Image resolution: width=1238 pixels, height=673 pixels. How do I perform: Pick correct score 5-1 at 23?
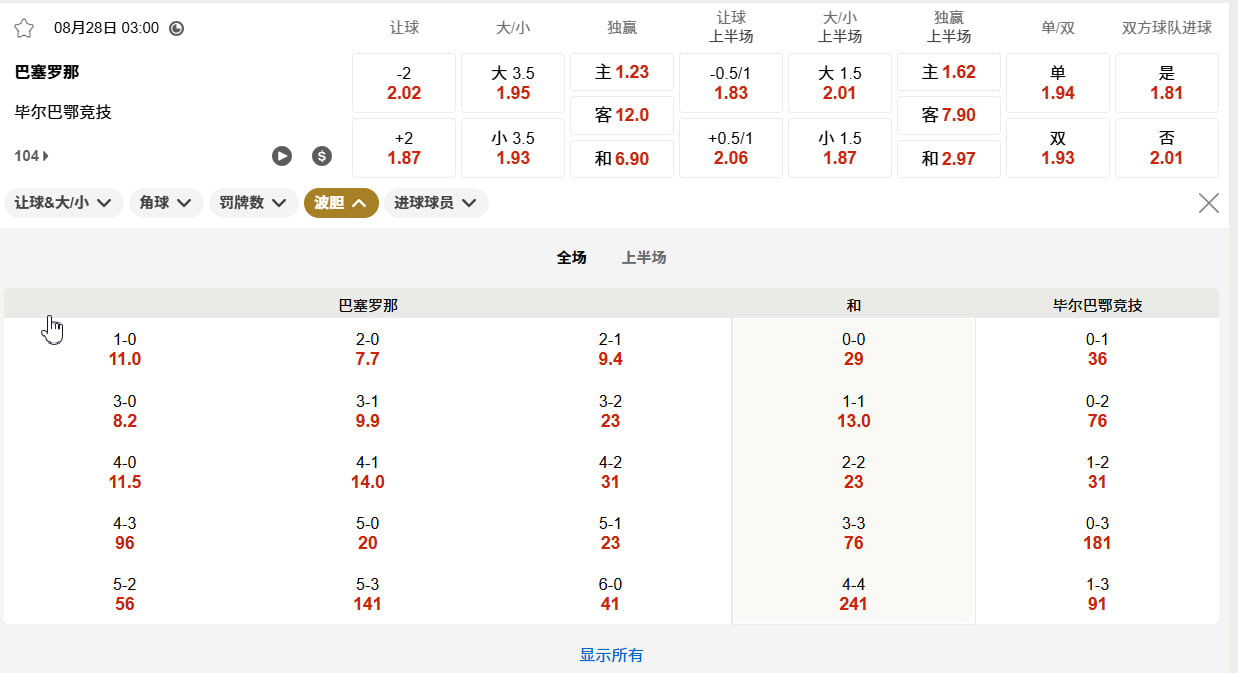611,533
